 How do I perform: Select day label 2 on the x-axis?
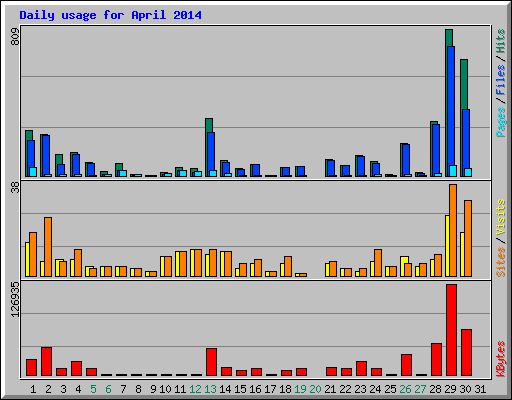(x=48, y=389)
